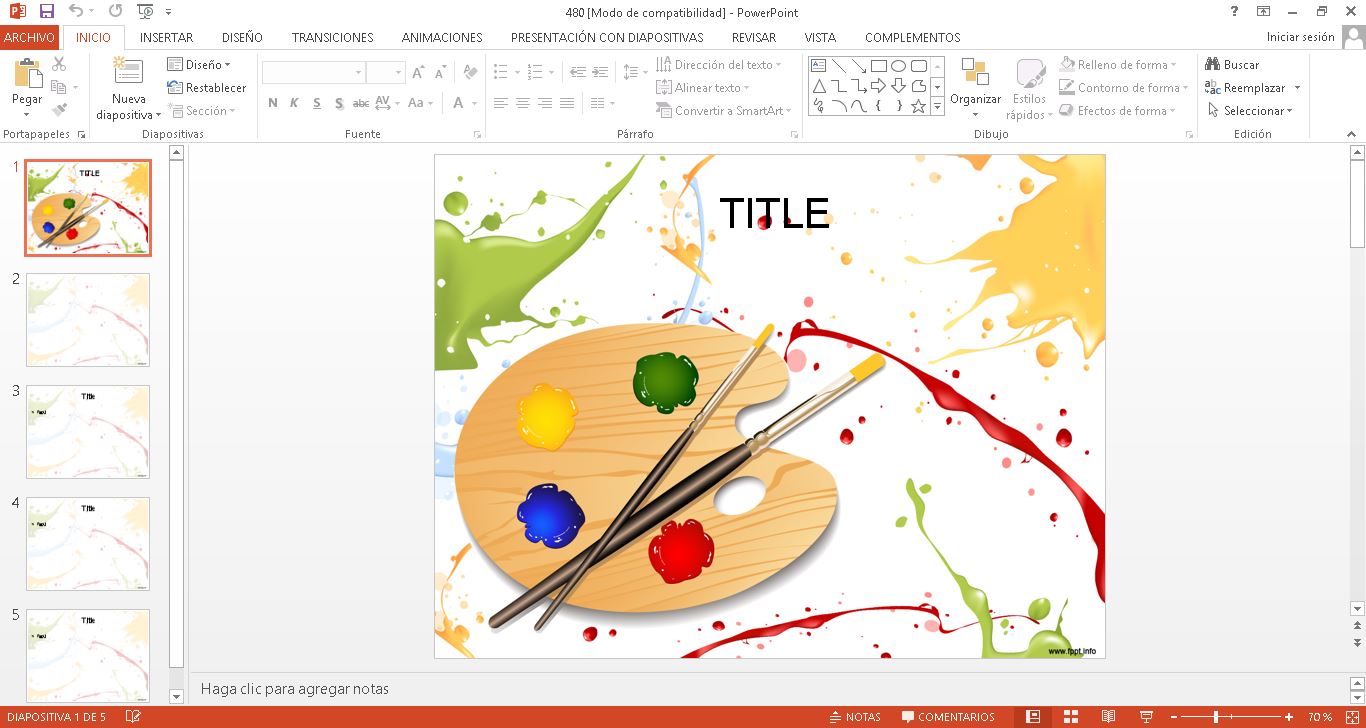Click Convertir a SmartArt
Screen dimensions: 1366x728
coord(724,111)
